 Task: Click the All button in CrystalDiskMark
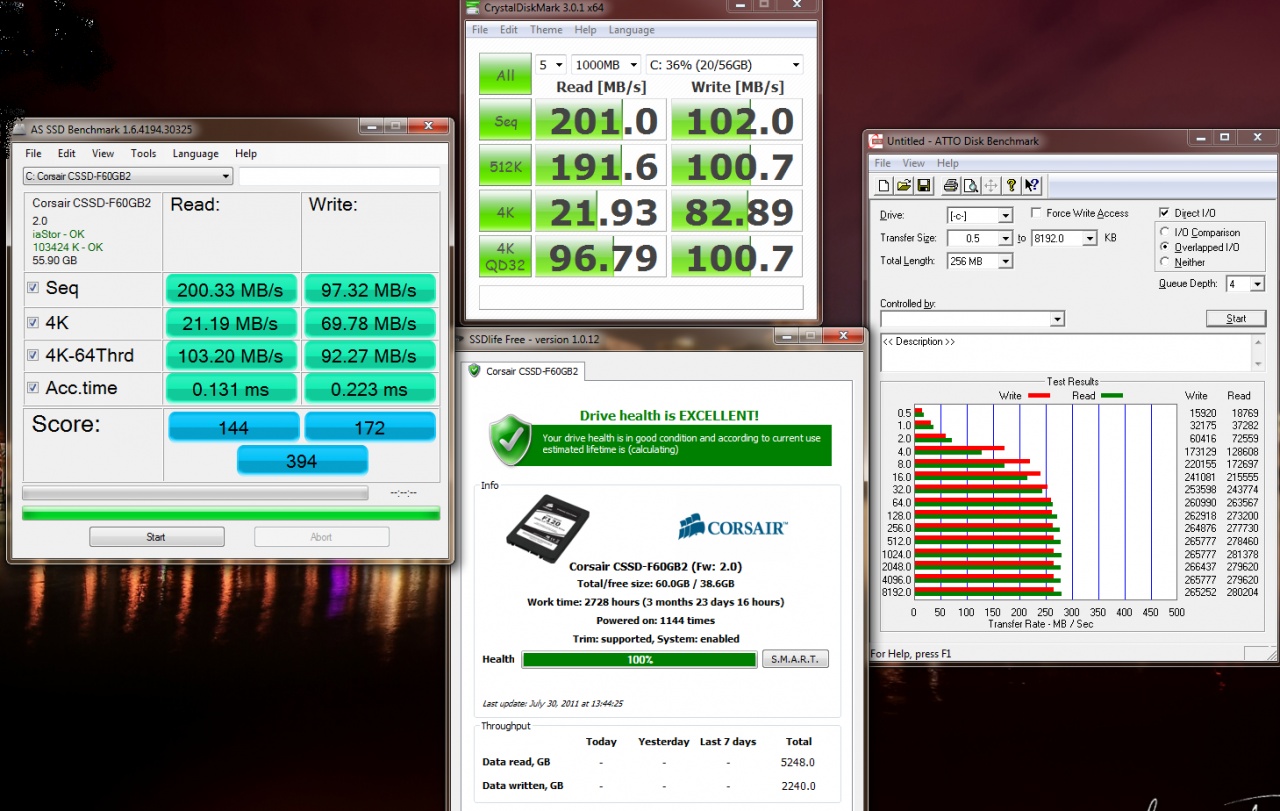(x=505, y=74)
